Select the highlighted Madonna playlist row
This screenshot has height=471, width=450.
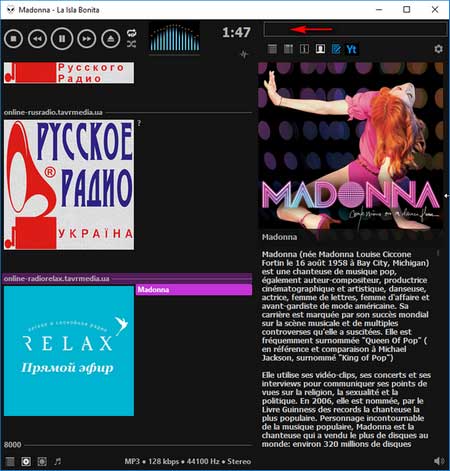[194, 289]
